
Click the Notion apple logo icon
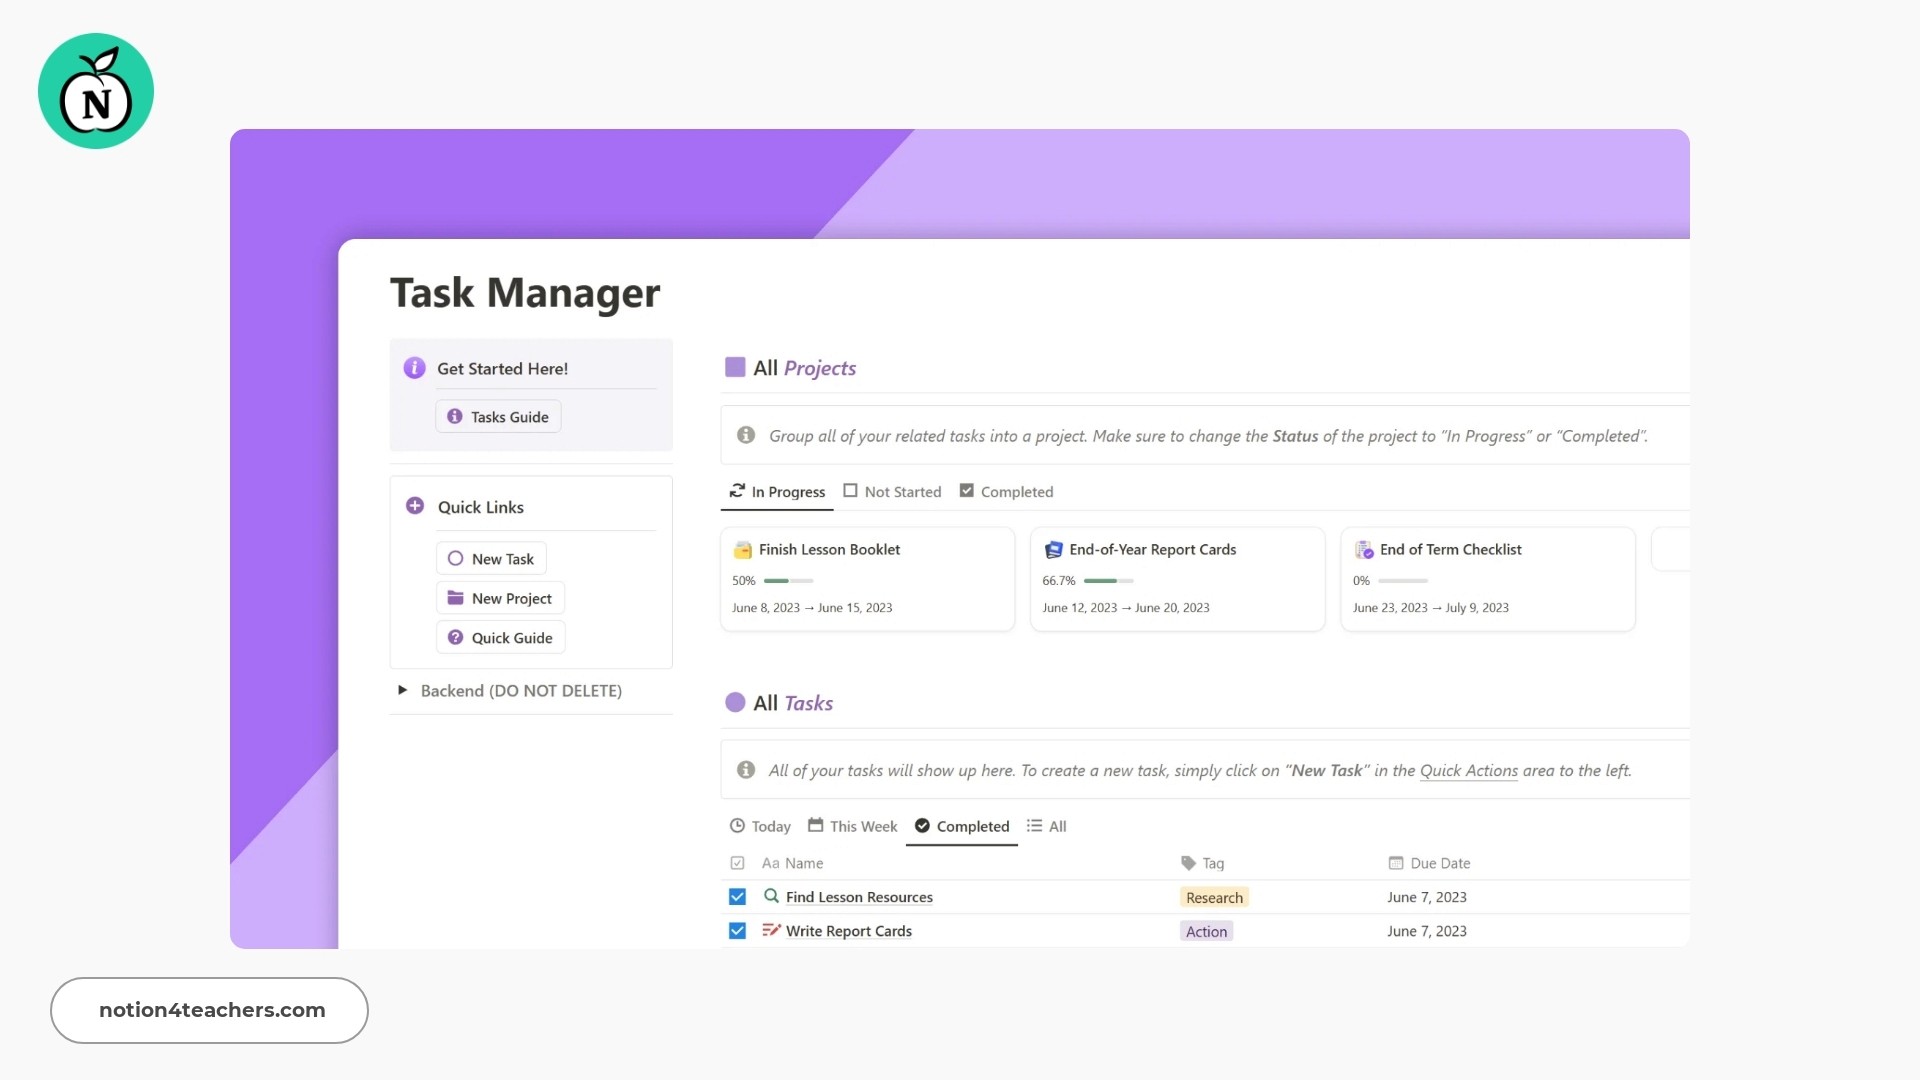coord(95,90)
